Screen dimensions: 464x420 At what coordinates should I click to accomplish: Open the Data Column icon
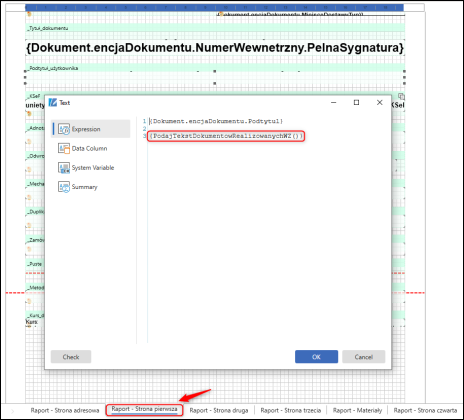[x=64, y=148]
